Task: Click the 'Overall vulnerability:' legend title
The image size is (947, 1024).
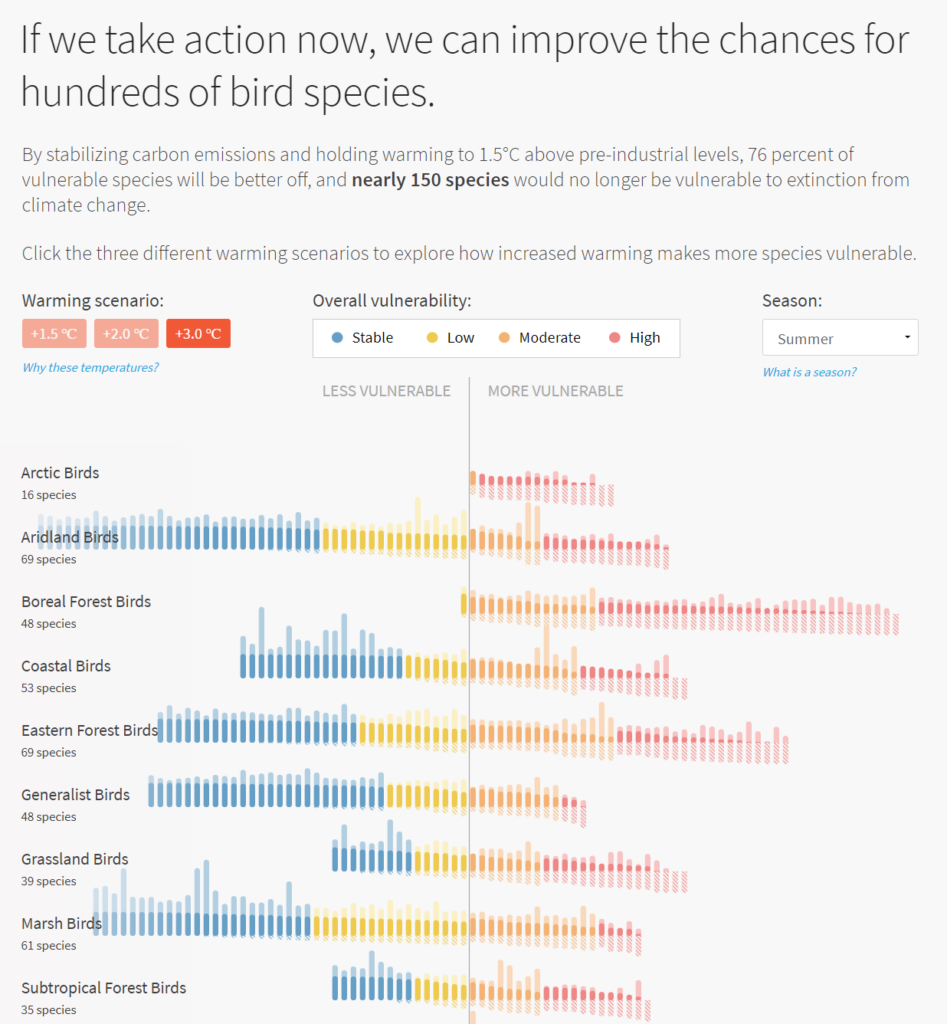Action: [x=391, y=301]
